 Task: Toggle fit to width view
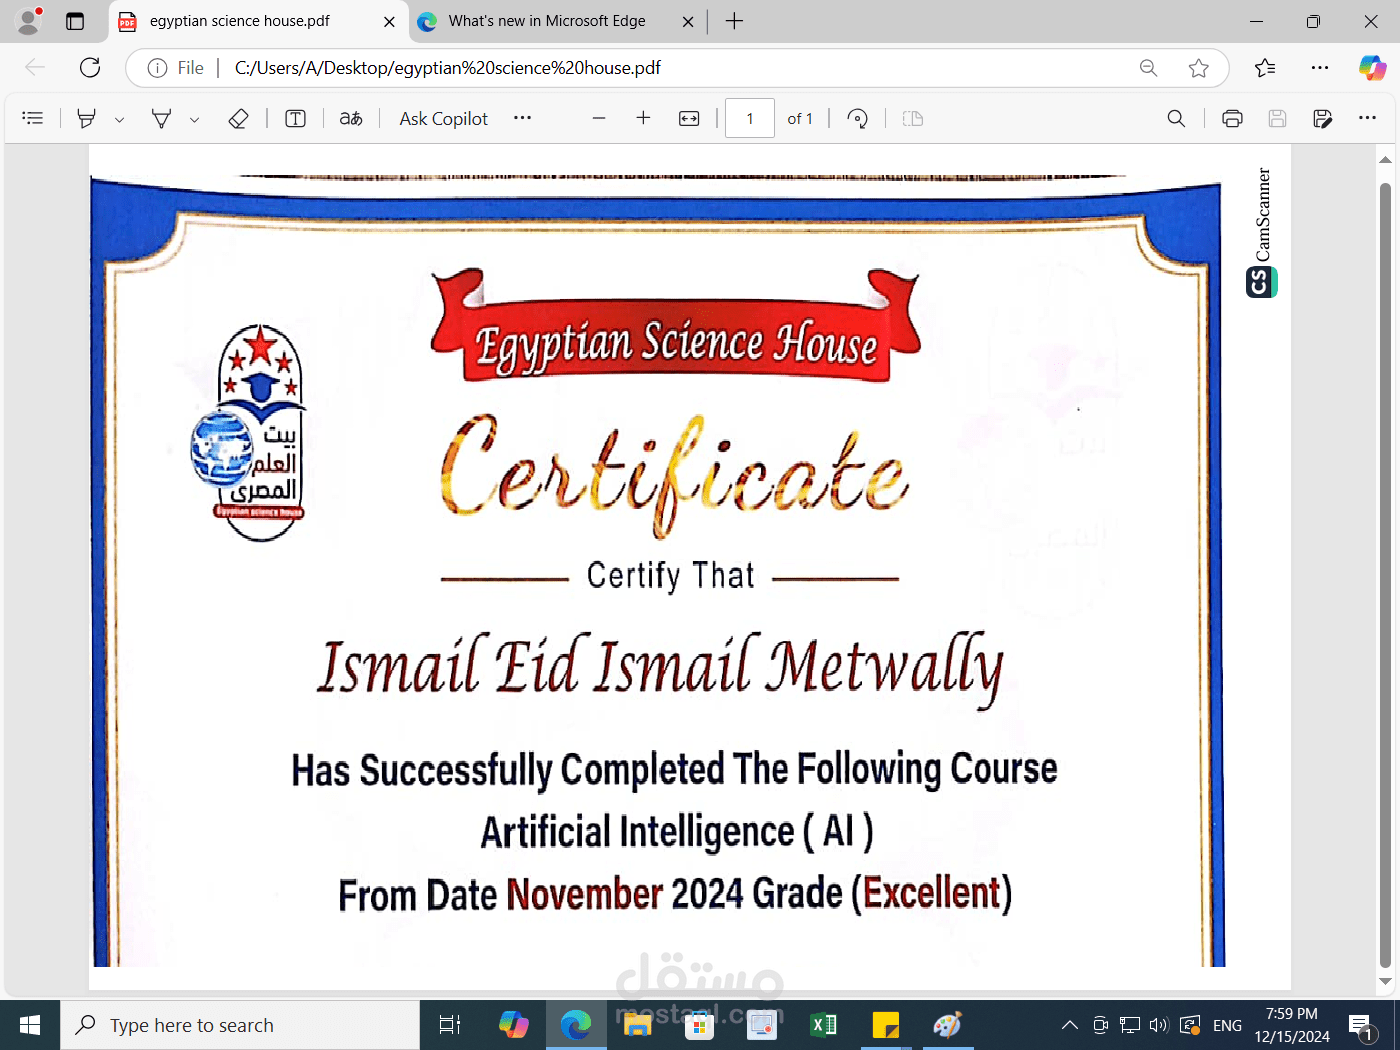click(689, 118)
